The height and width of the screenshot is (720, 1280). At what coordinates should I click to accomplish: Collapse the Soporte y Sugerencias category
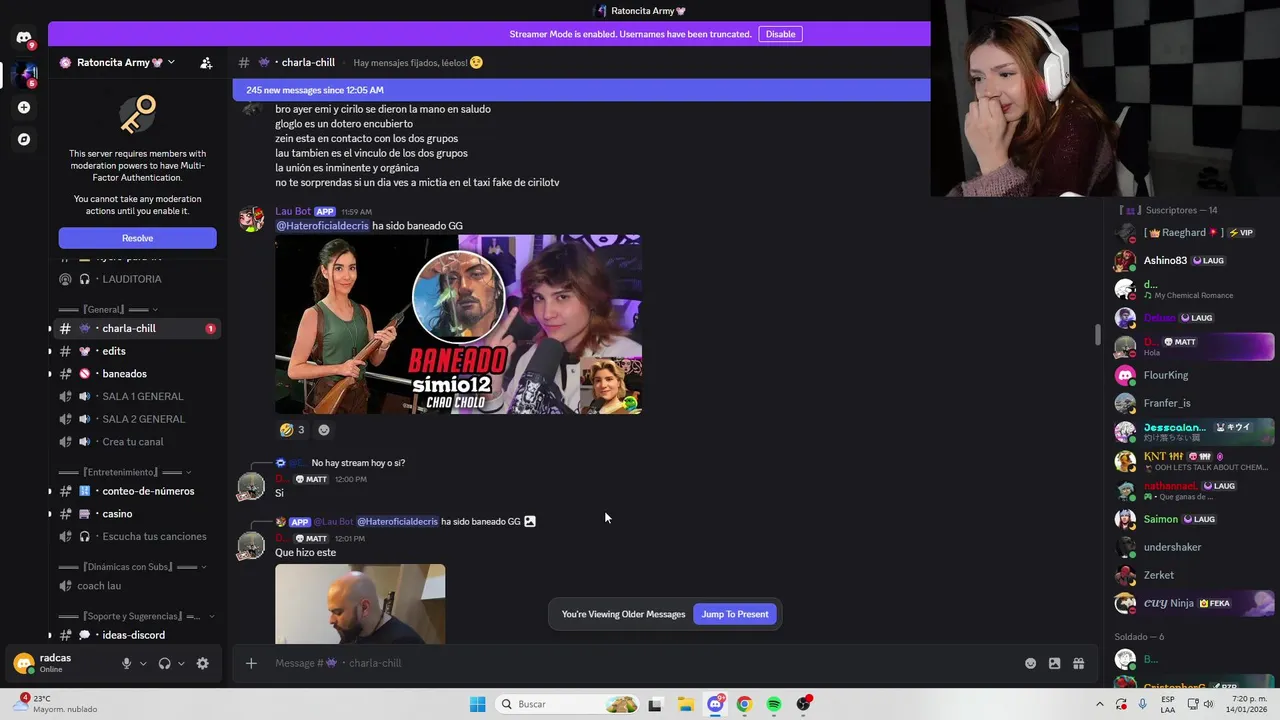coord(137,616)
